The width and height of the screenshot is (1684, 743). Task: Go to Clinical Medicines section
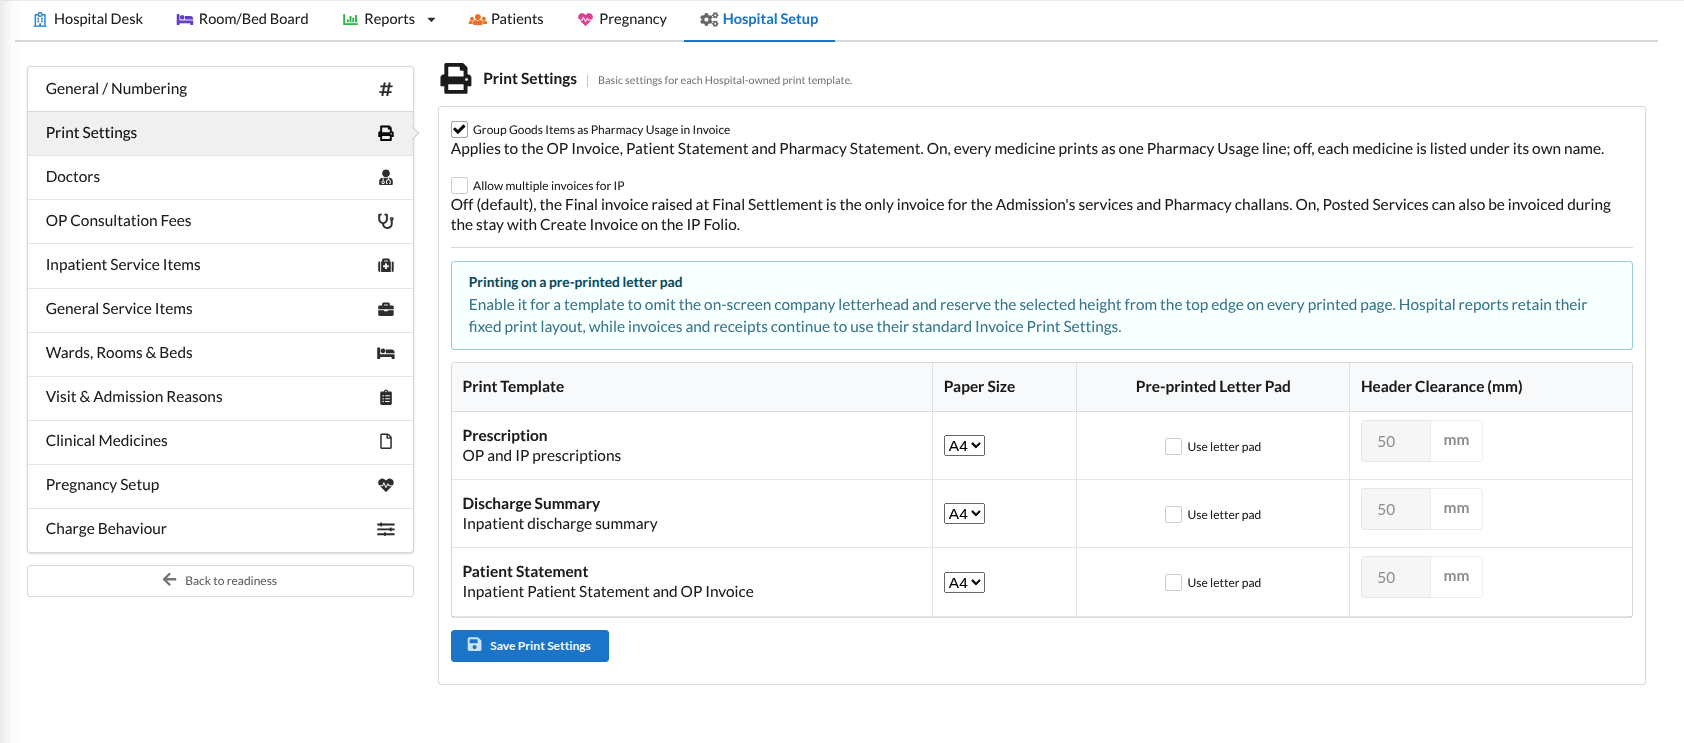coord(220,441)
